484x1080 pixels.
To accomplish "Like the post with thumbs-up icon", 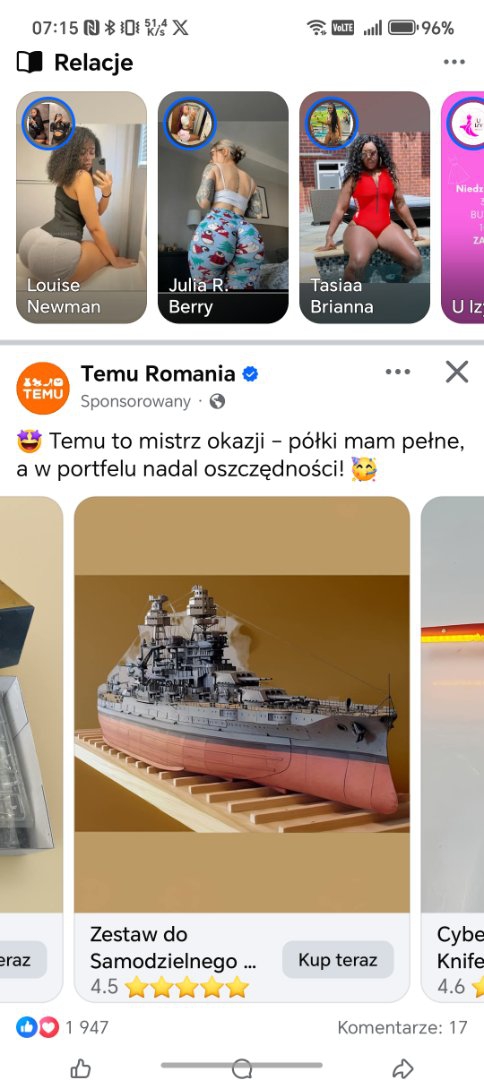I will point(81,1068).
